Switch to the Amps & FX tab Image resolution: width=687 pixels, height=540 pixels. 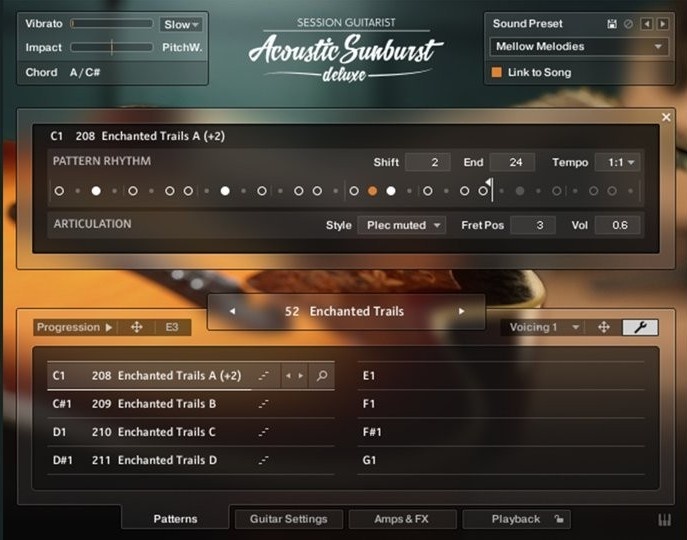click(401, 519)
